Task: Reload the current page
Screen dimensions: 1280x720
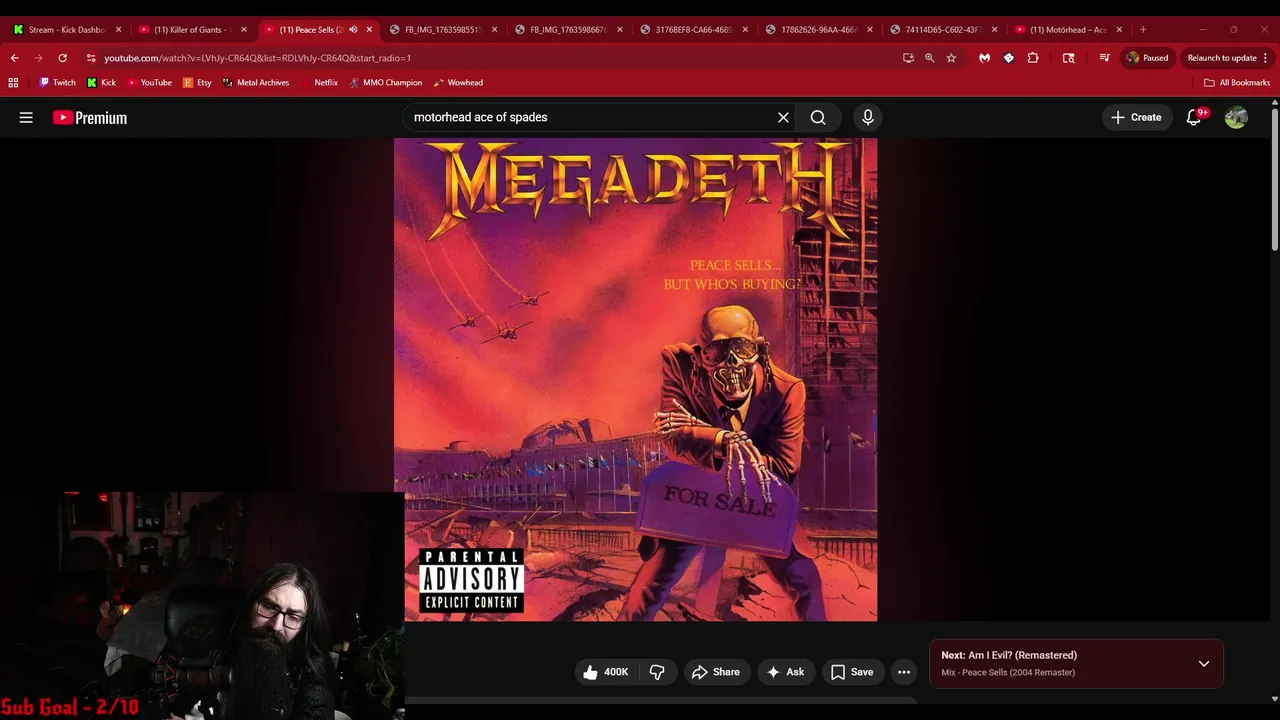Action: [62, 58]
